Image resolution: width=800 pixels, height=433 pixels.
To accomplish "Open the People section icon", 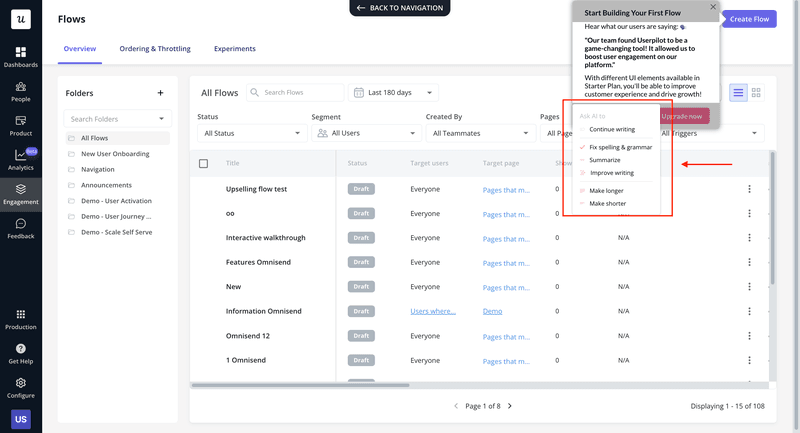I will 20,91.
